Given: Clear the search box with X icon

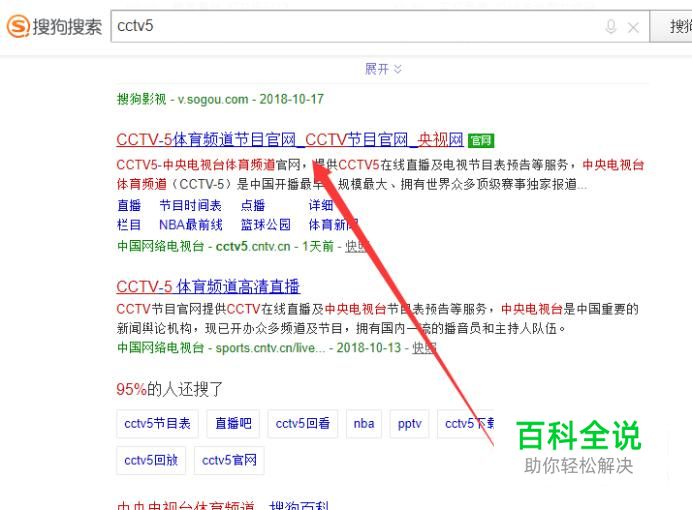Looking at the screenshot, I should point(633,28).
